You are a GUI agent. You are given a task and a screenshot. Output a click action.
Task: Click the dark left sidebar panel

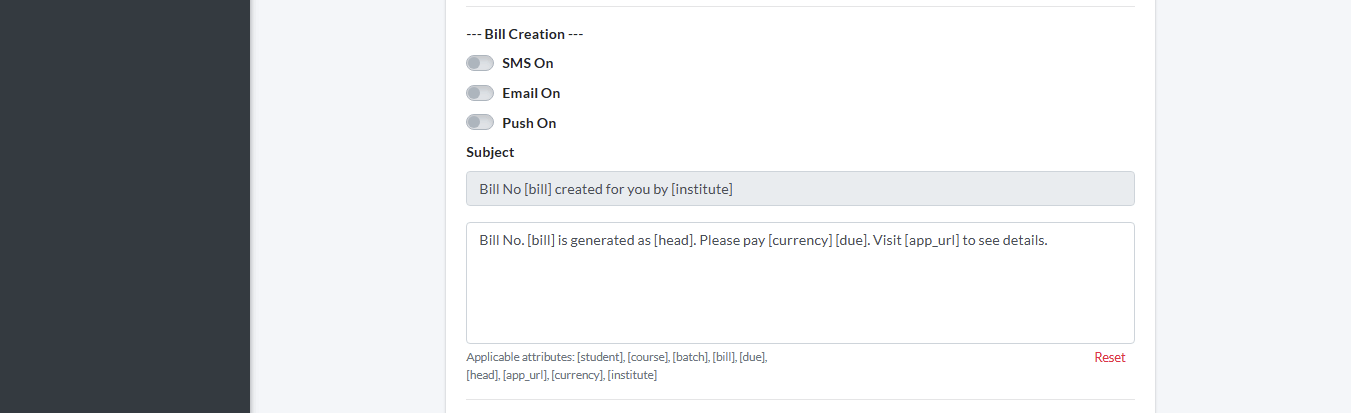tap(124, 200)
